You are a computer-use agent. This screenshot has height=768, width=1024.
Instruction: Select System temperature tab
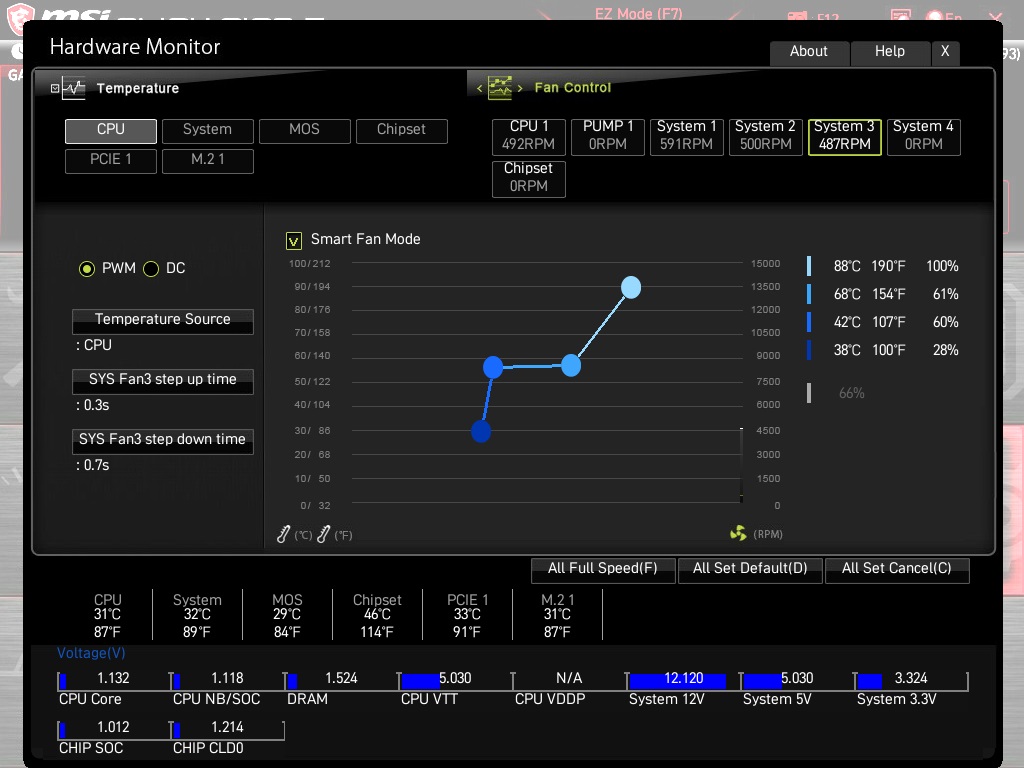pos(208,131)
